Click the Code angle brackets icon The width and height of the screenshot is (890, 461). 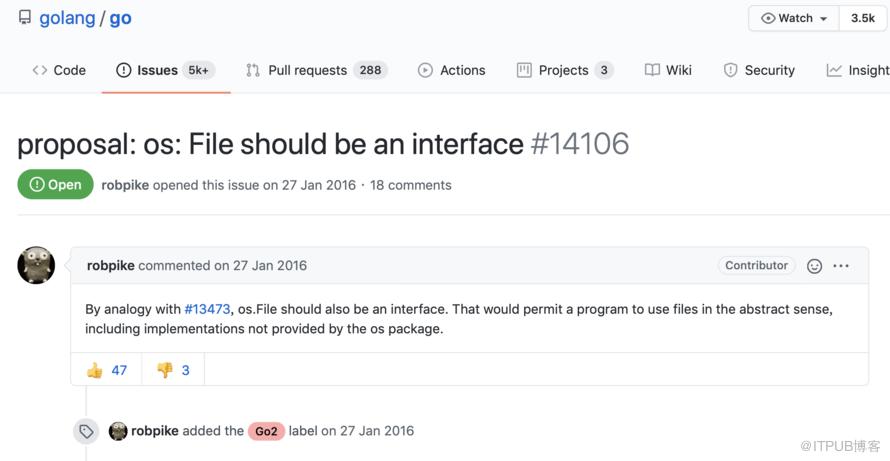point(40,70)
